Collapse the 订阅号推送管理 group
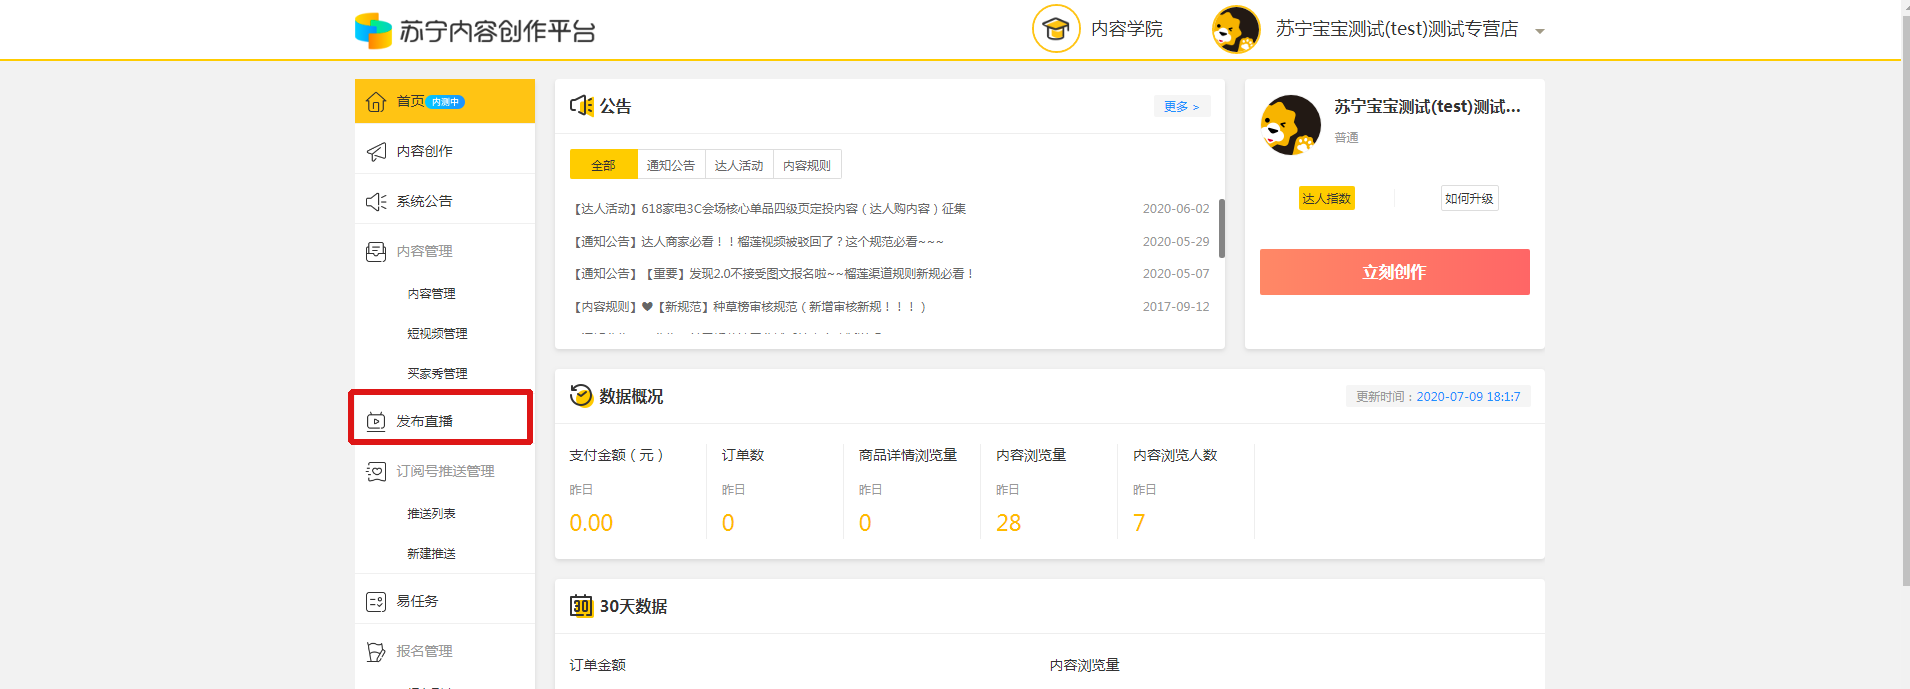 445,471
